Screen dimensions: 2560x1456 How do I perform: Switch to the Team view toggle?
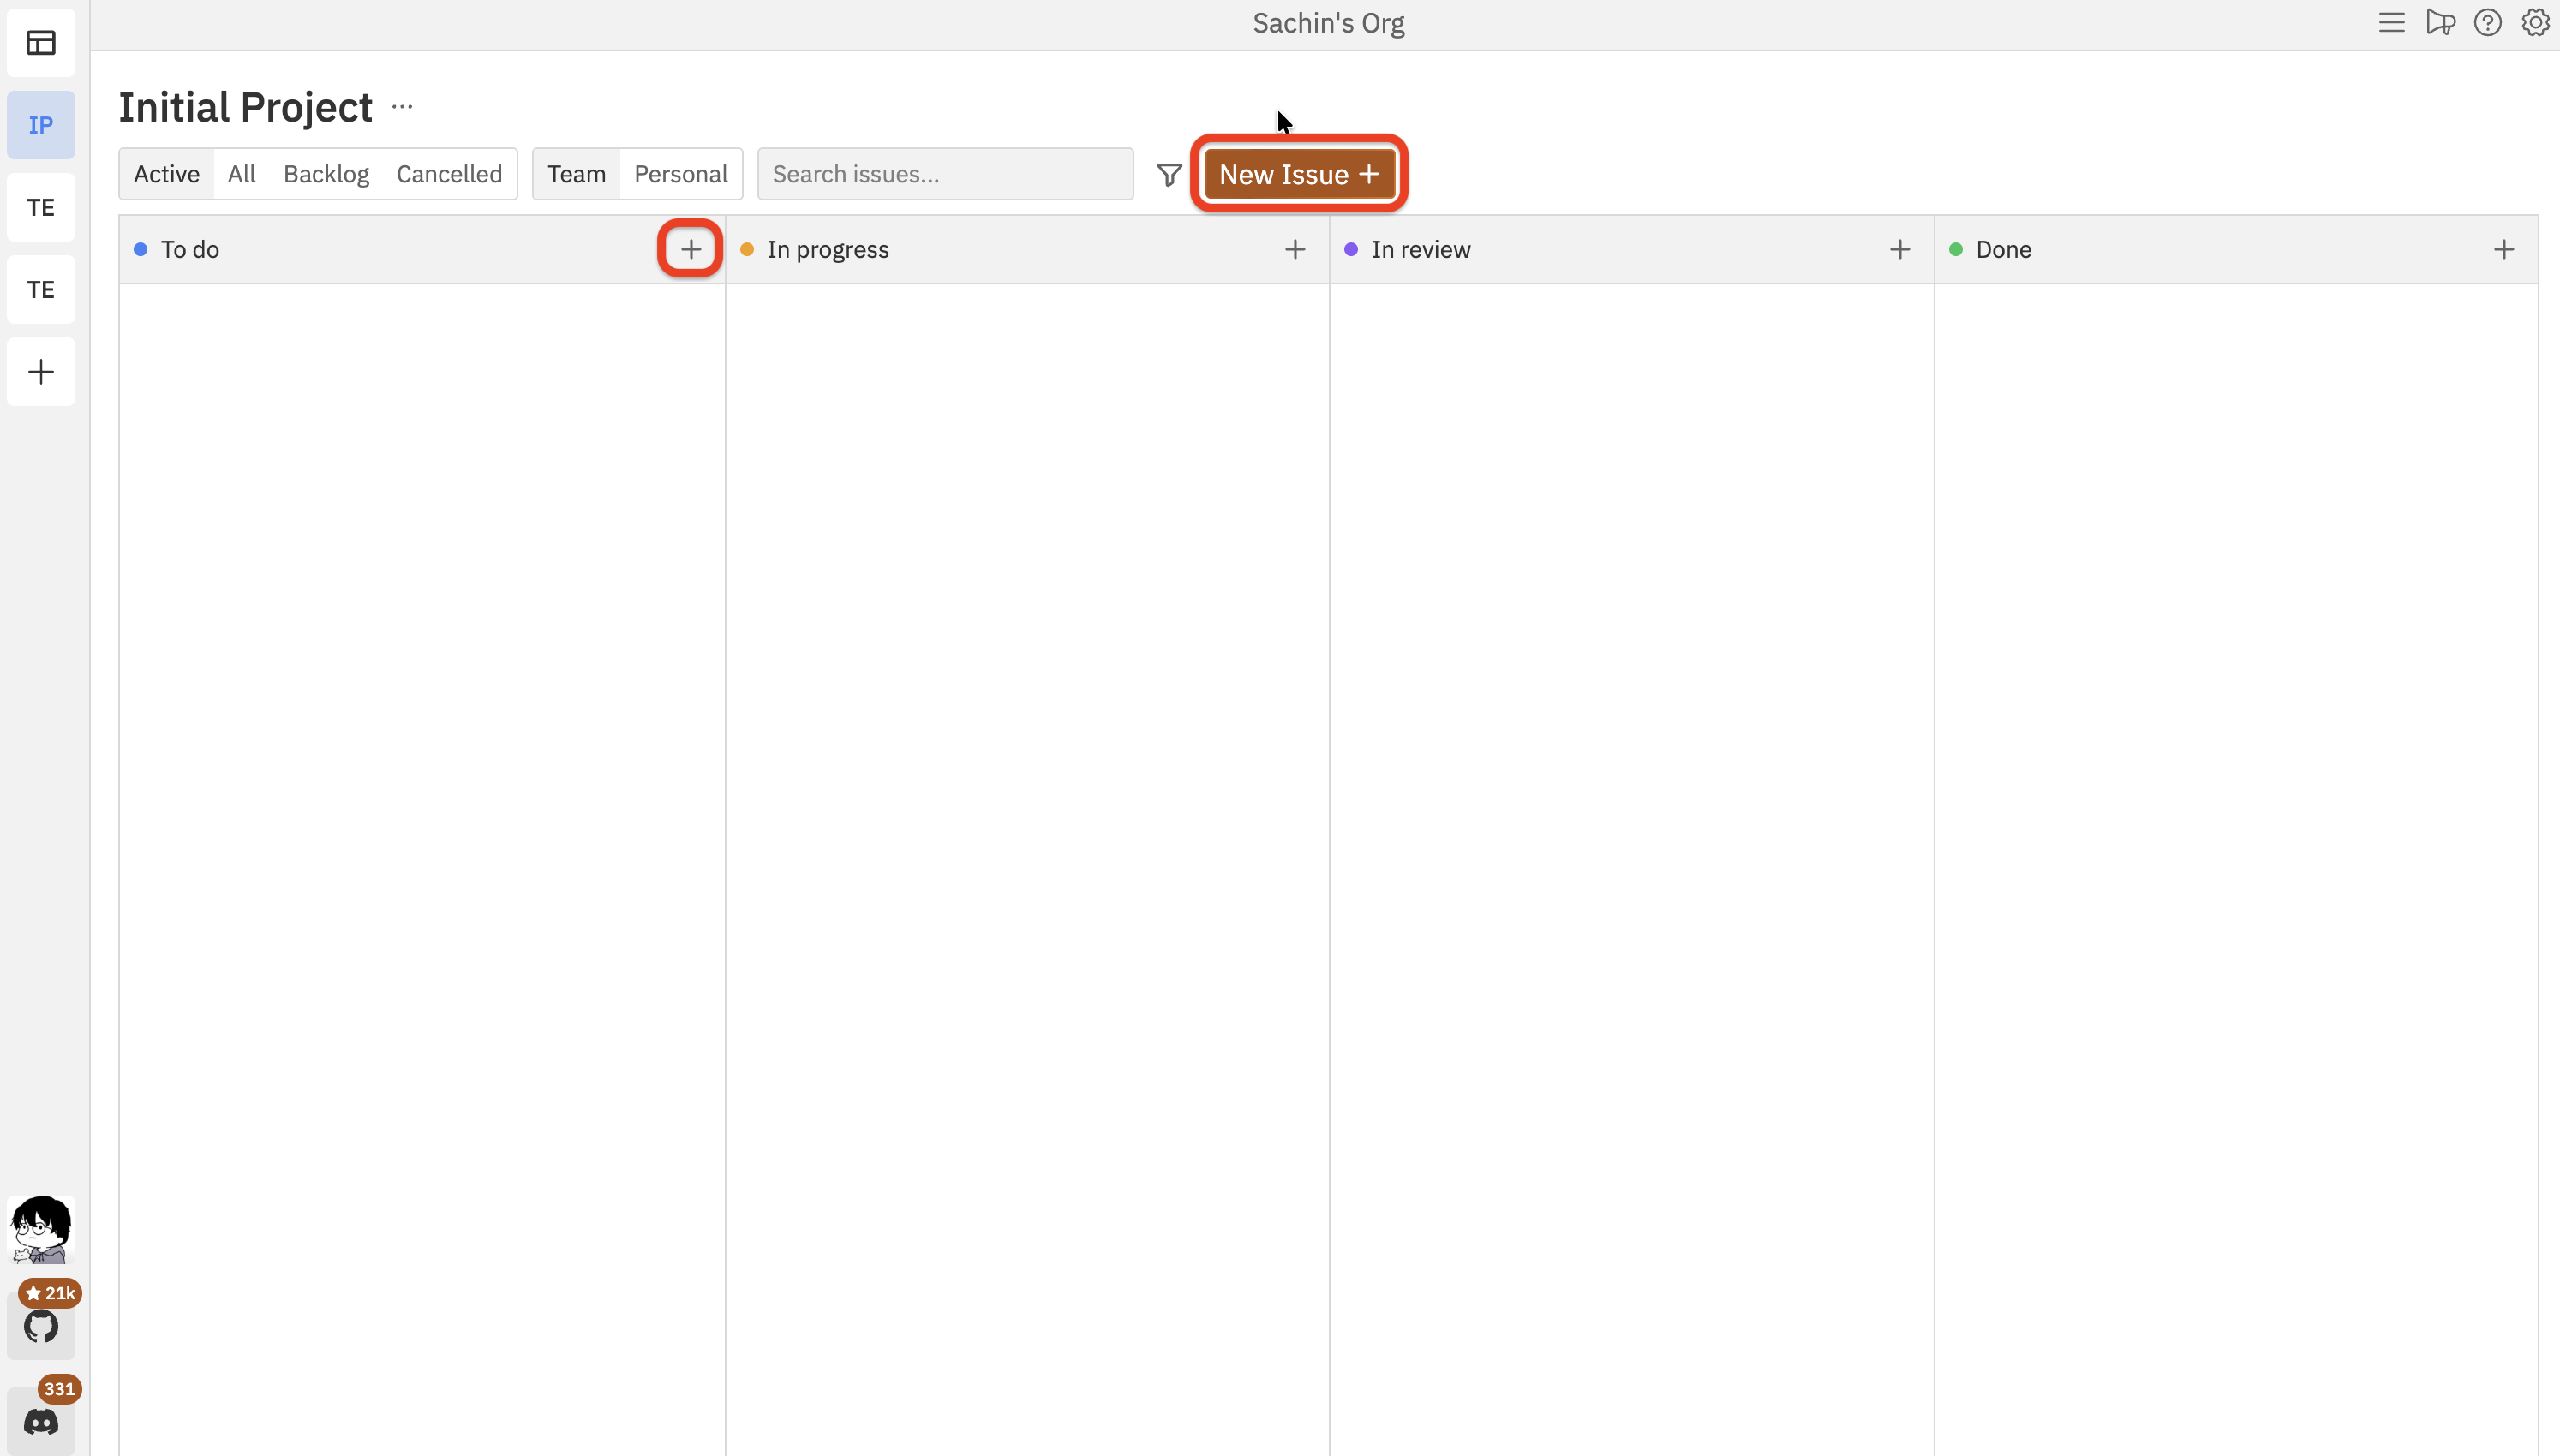(x=577, y=173)
